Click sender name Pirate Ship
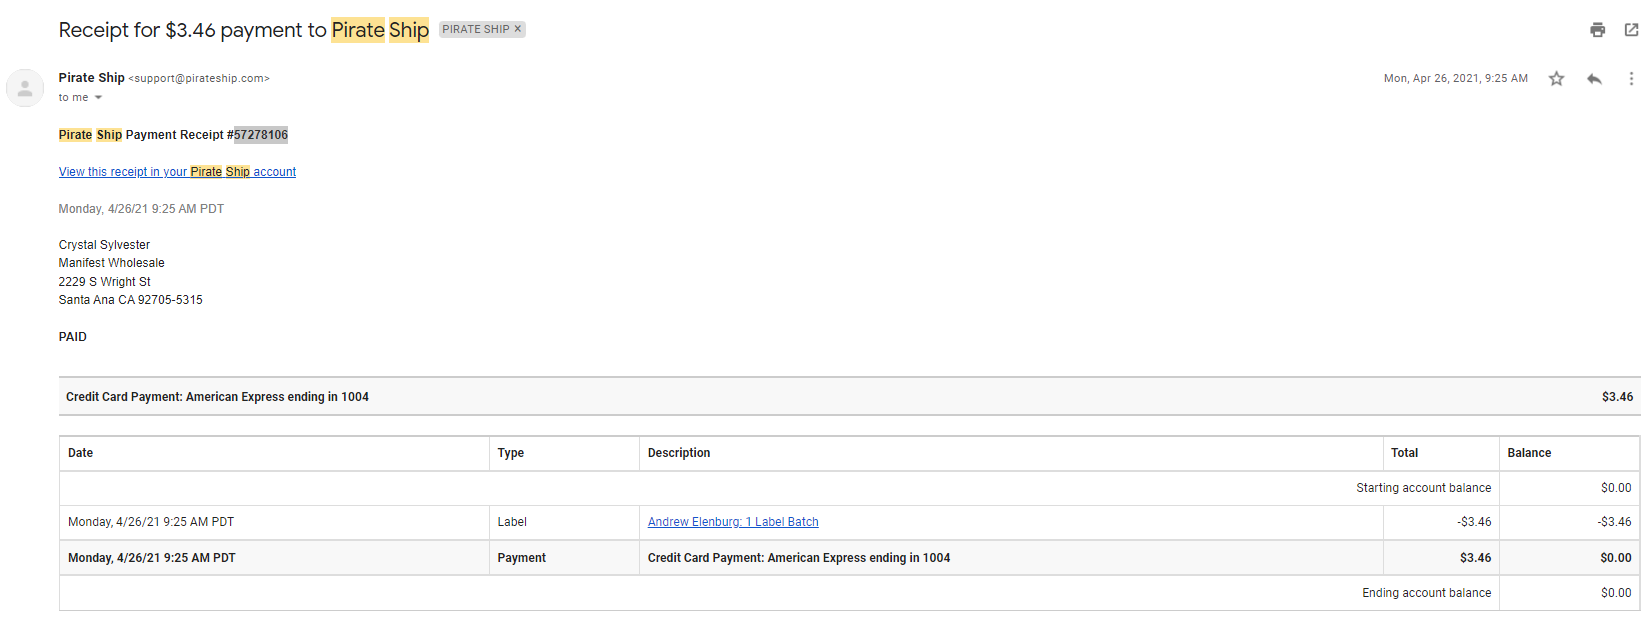The height and width of the screenshot is (620, 1648). tap(91, 78)
